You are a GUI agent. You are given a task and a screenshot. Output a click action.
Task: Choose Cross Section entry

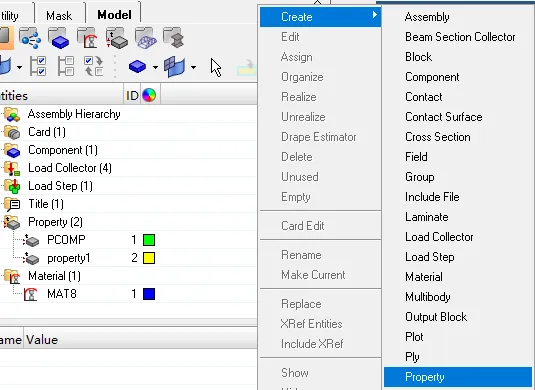click(x=437, y=137)
